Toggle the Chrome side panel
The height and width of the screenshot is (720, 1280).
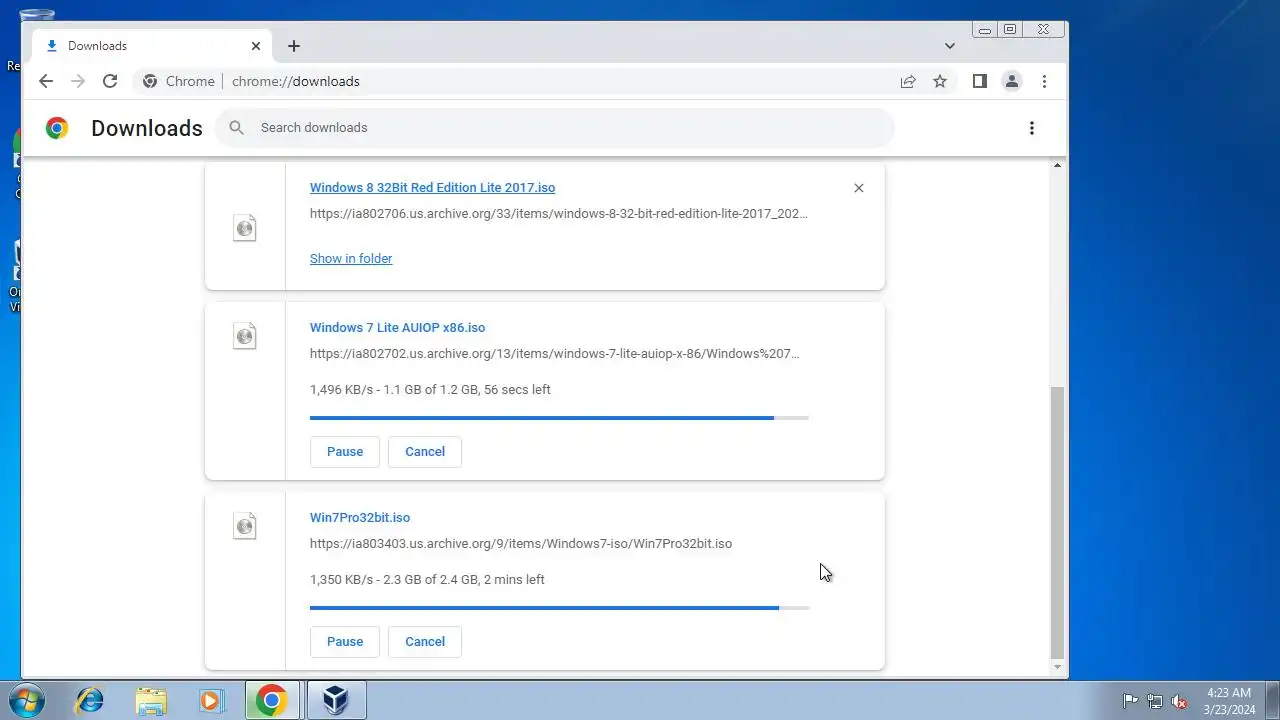coord(980,81)
